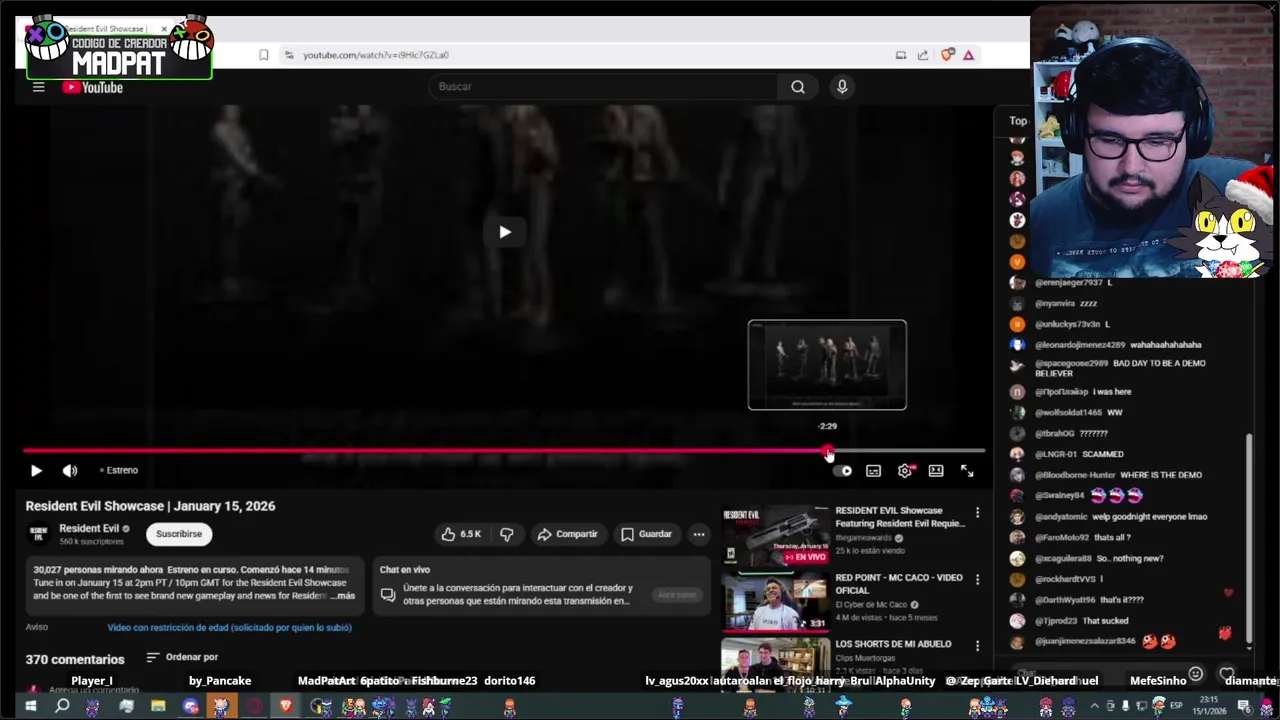Click the magnifier search button
The height and width of the screenshot is (720, 1280).
point(798,86)
